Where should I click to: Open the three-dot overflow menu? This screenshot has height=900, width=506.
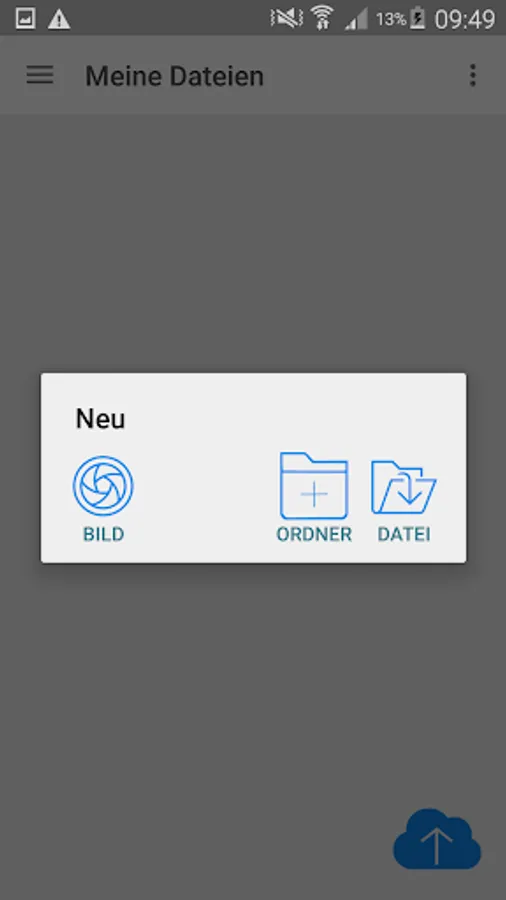[x=473, y=75]
